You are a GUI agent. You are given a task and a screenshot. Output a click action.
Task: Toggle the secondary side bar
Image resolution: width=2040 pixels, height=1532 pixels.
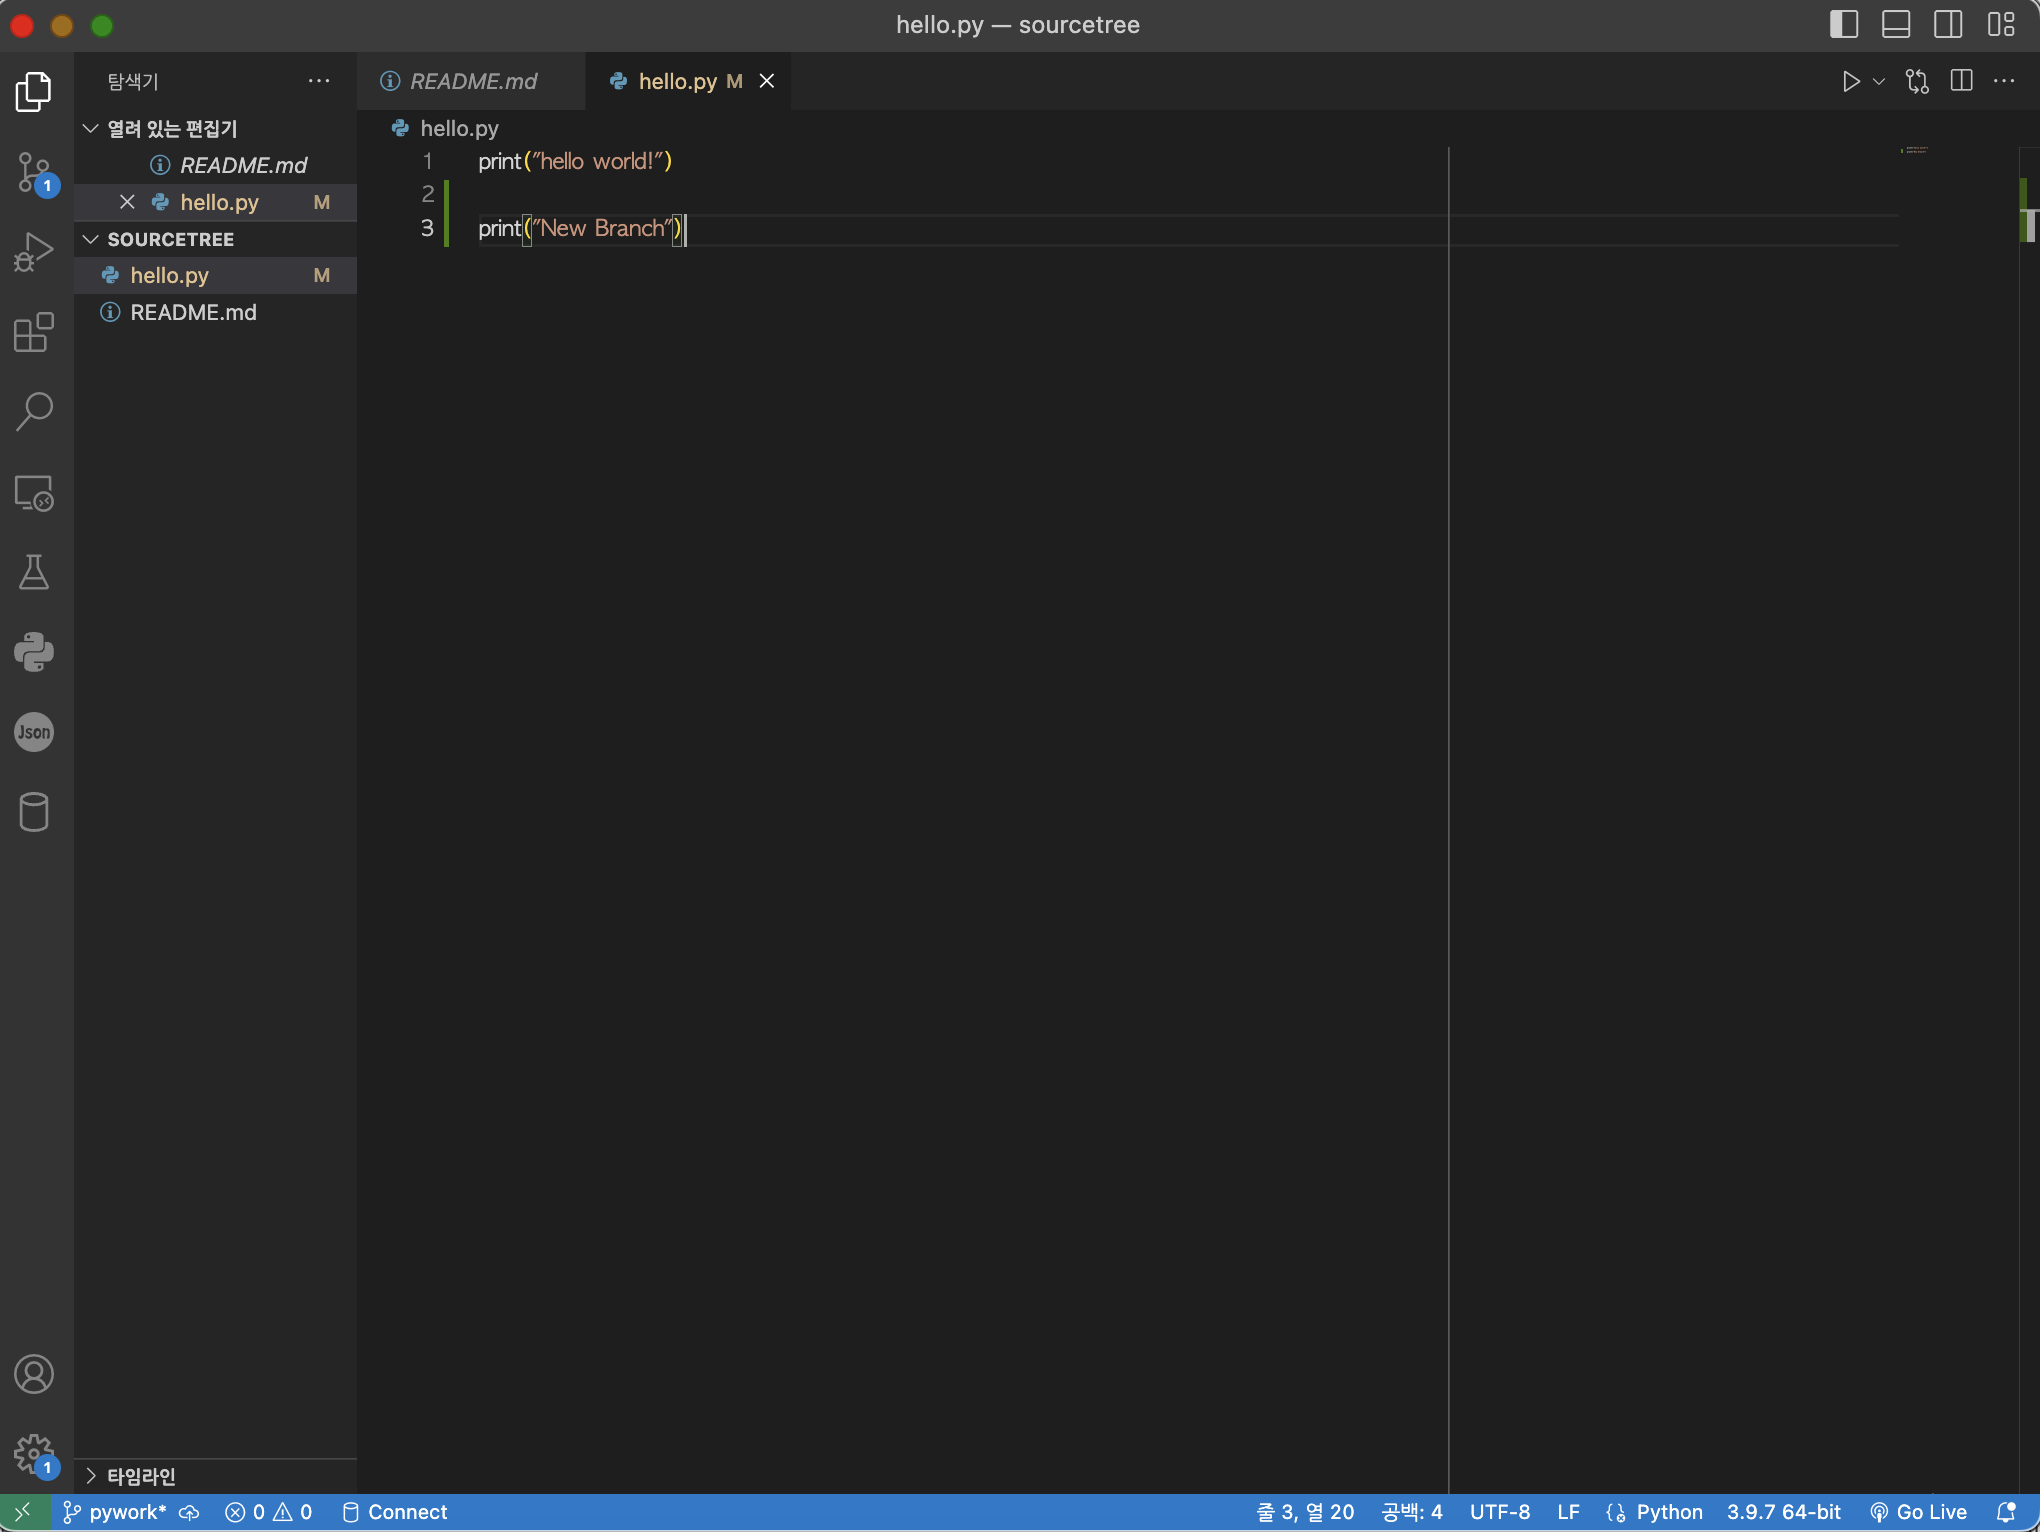(1947, 25)
